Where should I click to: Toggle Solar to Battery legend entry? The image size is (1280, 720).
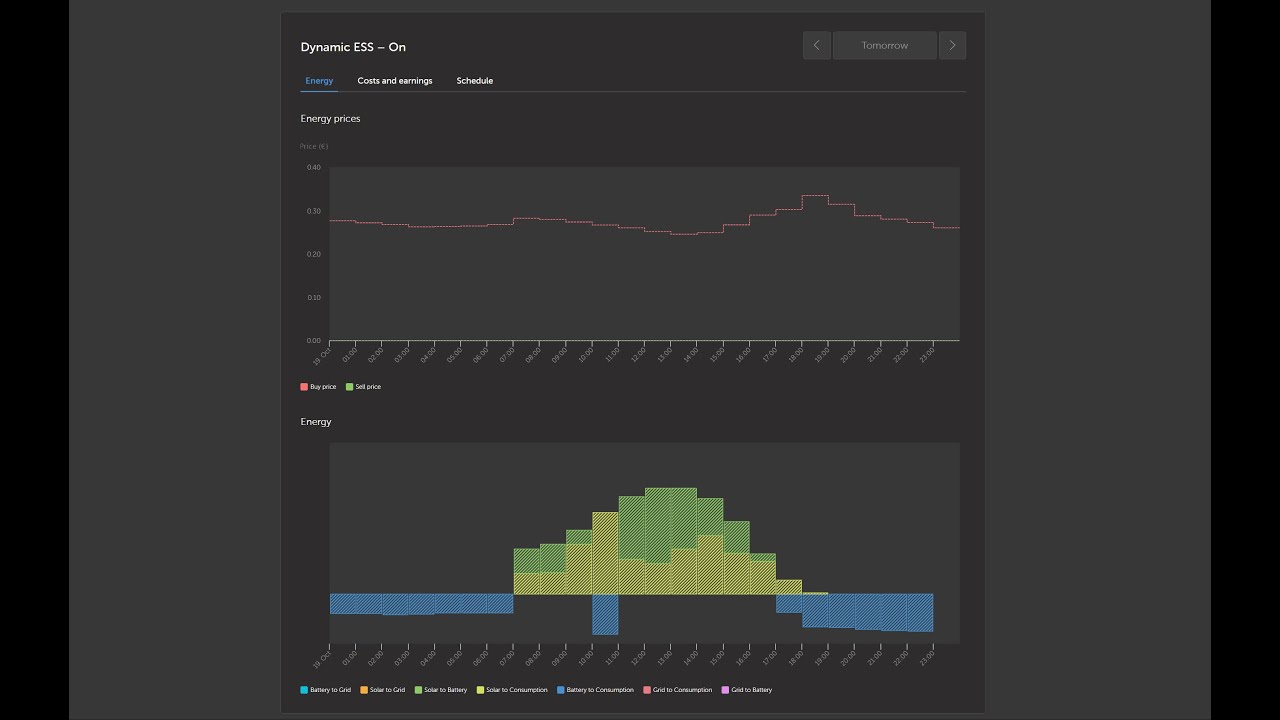point(441,690)
